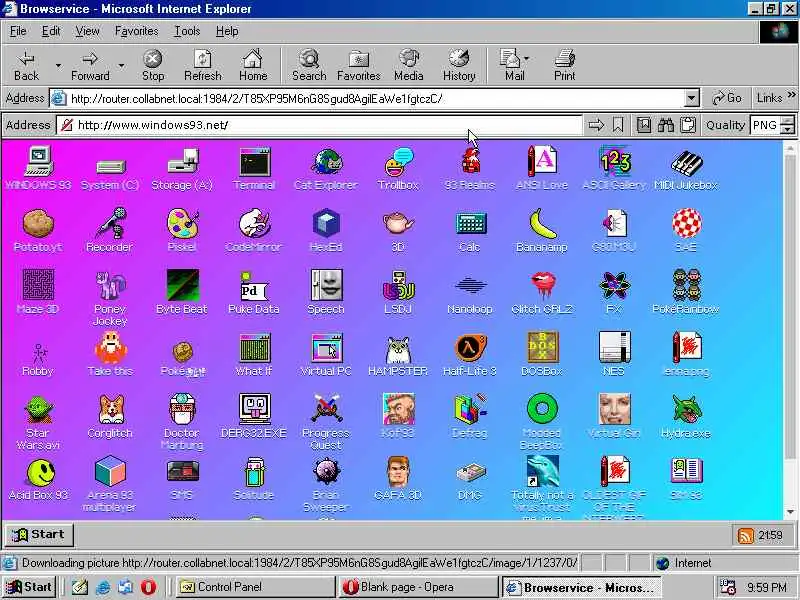
Task: Launch the Bananamp banana icon
Action: (x=542, y=231)
